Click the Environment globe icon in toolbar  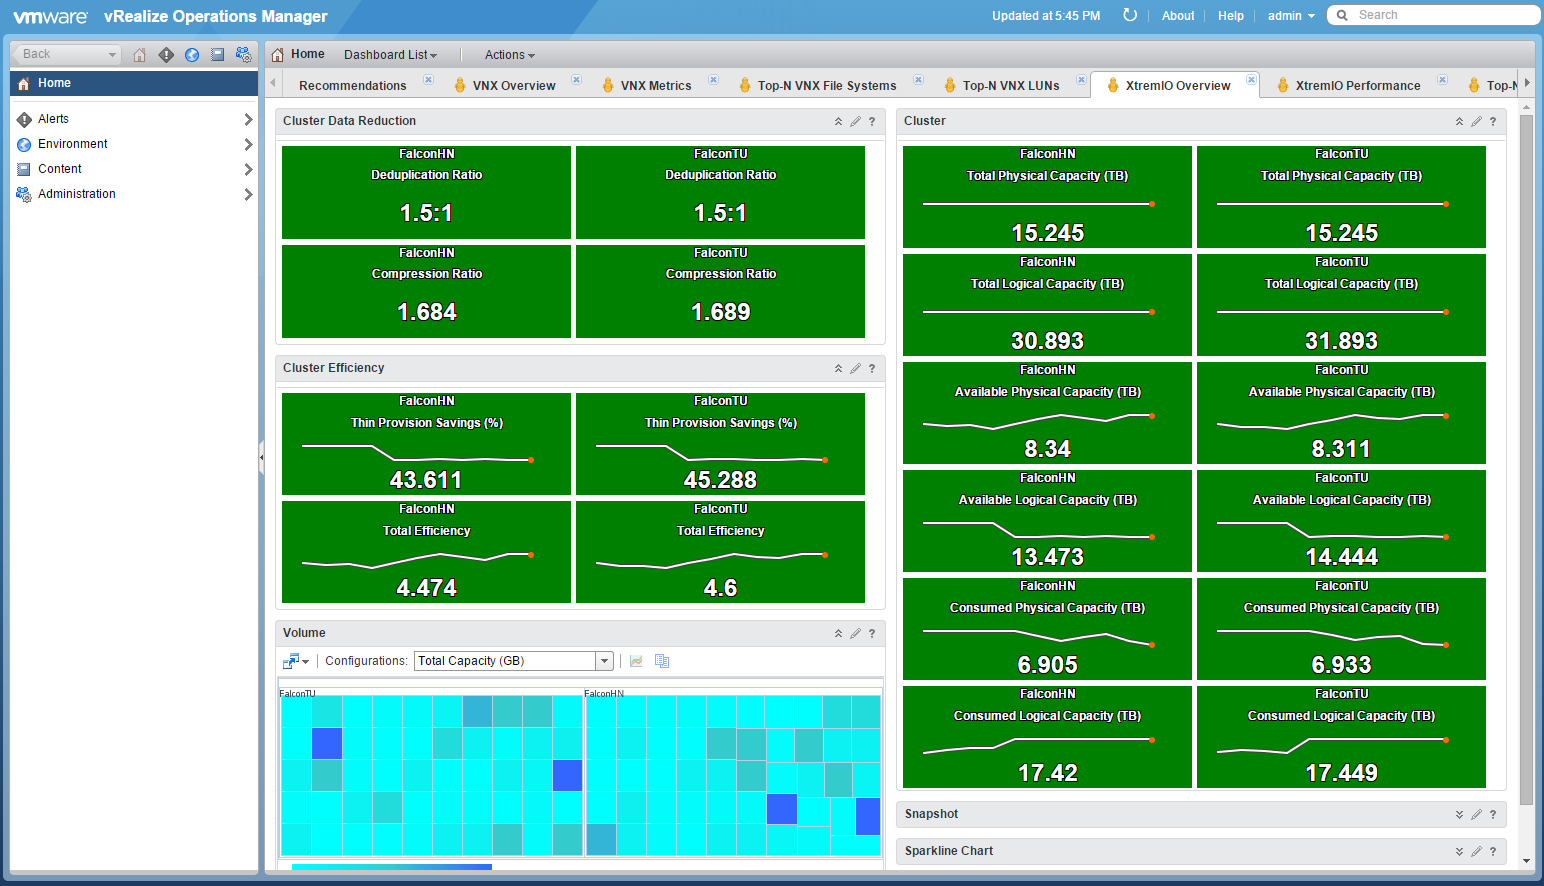(192, 55)
